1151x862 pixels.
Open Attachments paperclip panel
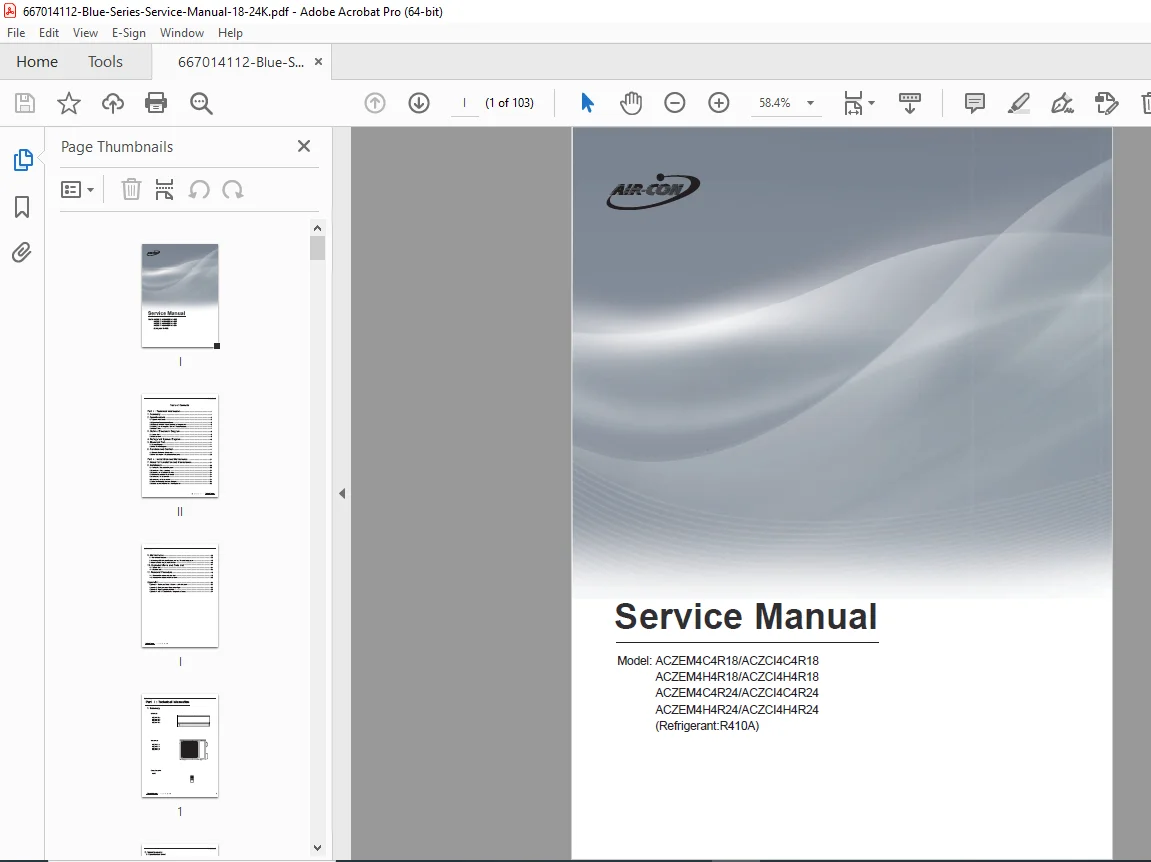(x=22, y=253)
